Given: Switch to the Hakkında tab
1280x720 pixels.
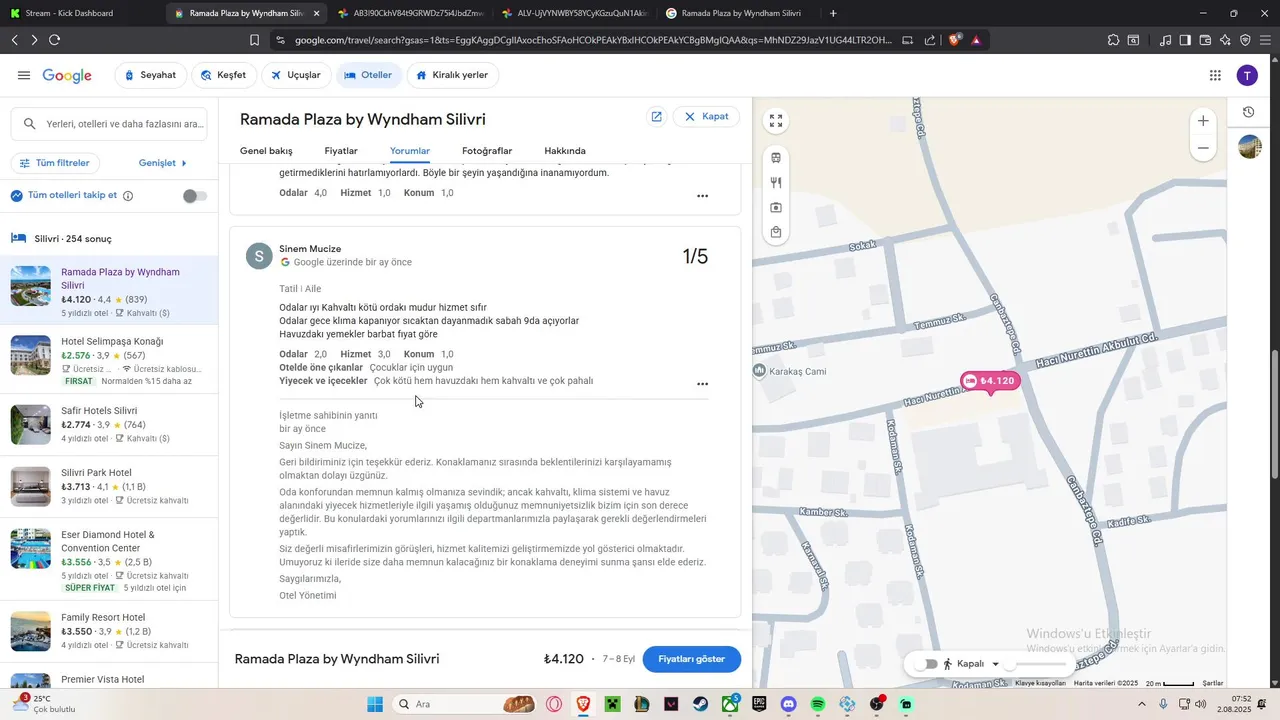Looking at the screenshot, I should (x=565, y=151).
